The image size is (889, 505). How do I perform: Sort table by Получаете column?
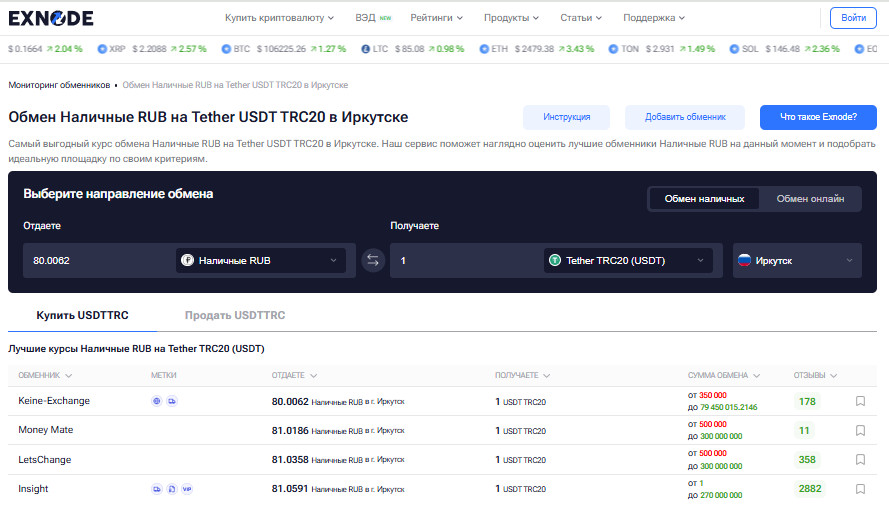pyautogui.click(x=522, y=375)
